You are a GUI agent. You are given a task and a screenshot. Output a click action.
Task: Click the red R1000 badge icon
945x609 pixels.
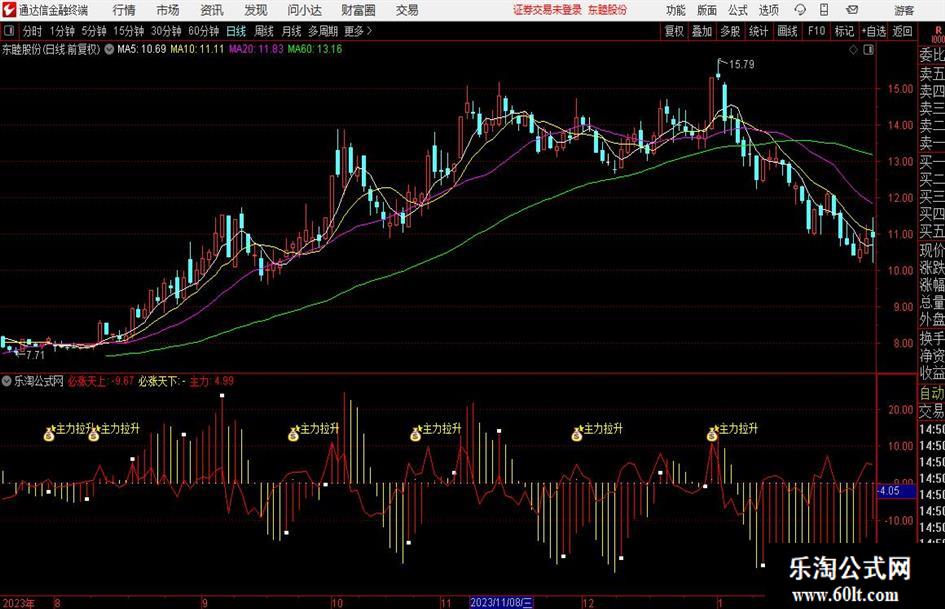938,34
